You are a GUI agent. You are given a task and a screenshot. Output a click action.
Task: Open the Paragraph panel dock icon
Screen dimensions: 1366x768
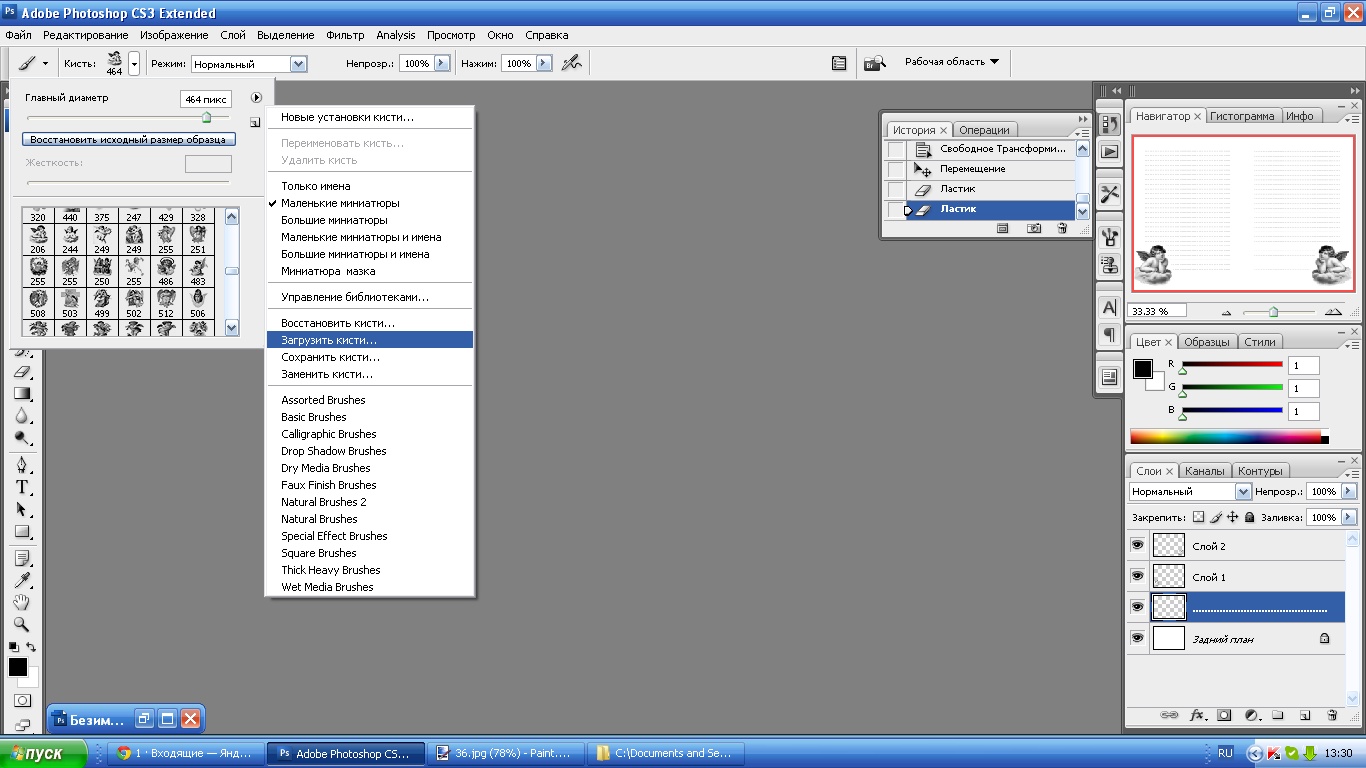[x=1110, y=333]
